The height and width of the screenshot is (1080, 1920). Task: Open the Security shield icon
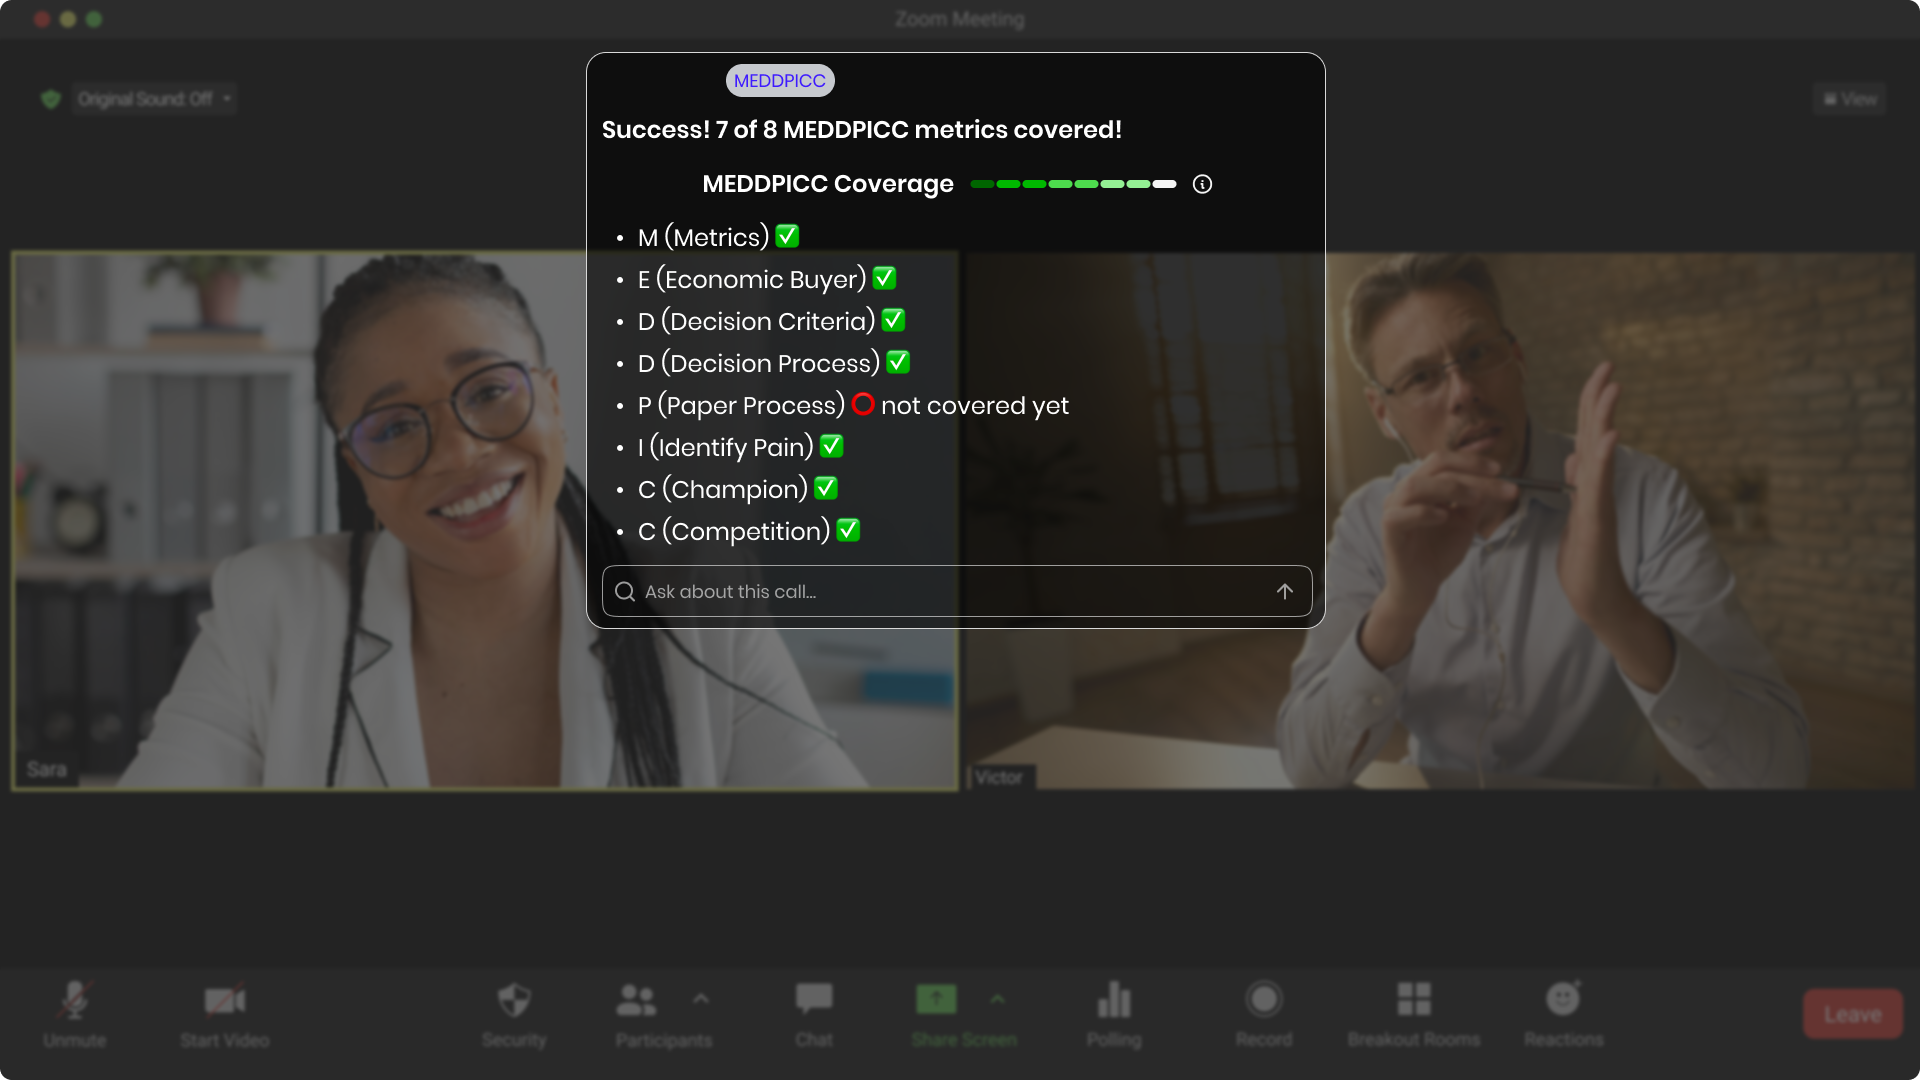pyautogui.click(x=514, y=1000)
